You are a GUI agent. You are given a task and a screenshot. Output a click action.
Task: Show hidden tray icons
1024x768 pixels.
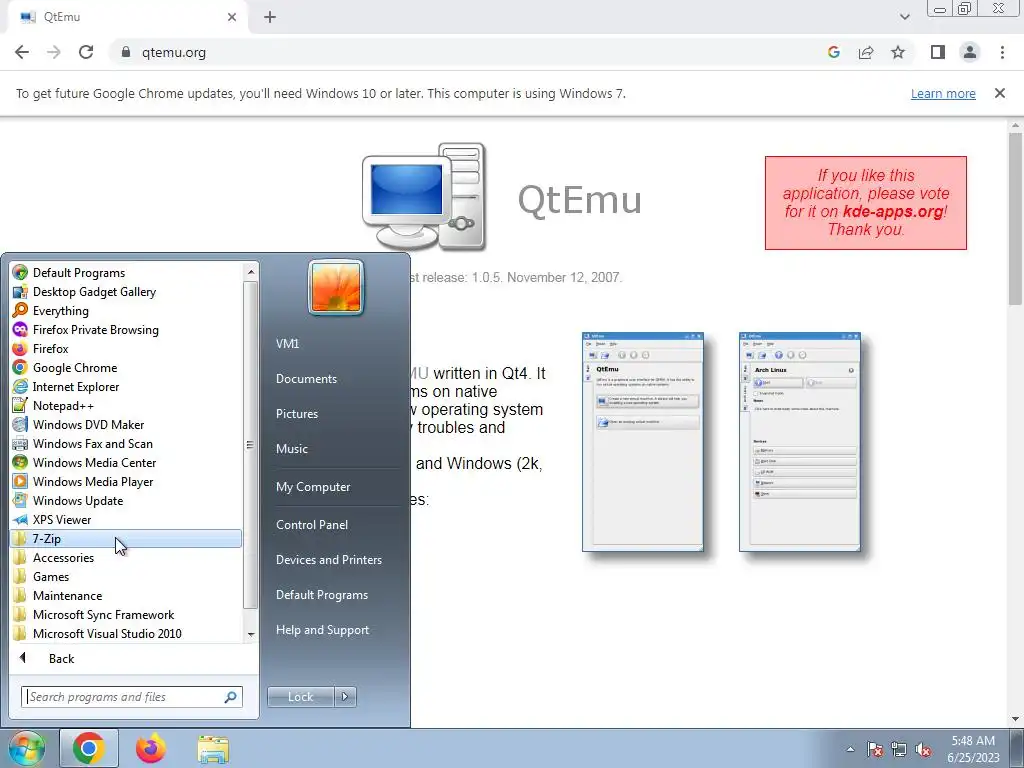point(850,749)
